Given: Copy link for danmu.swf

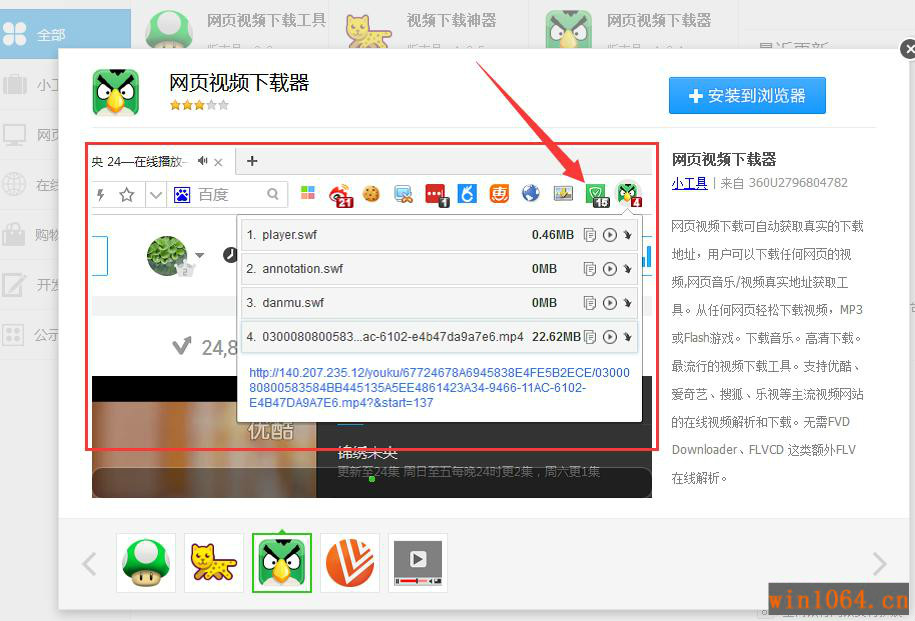Looking at the screenshot, I should 590,303.
